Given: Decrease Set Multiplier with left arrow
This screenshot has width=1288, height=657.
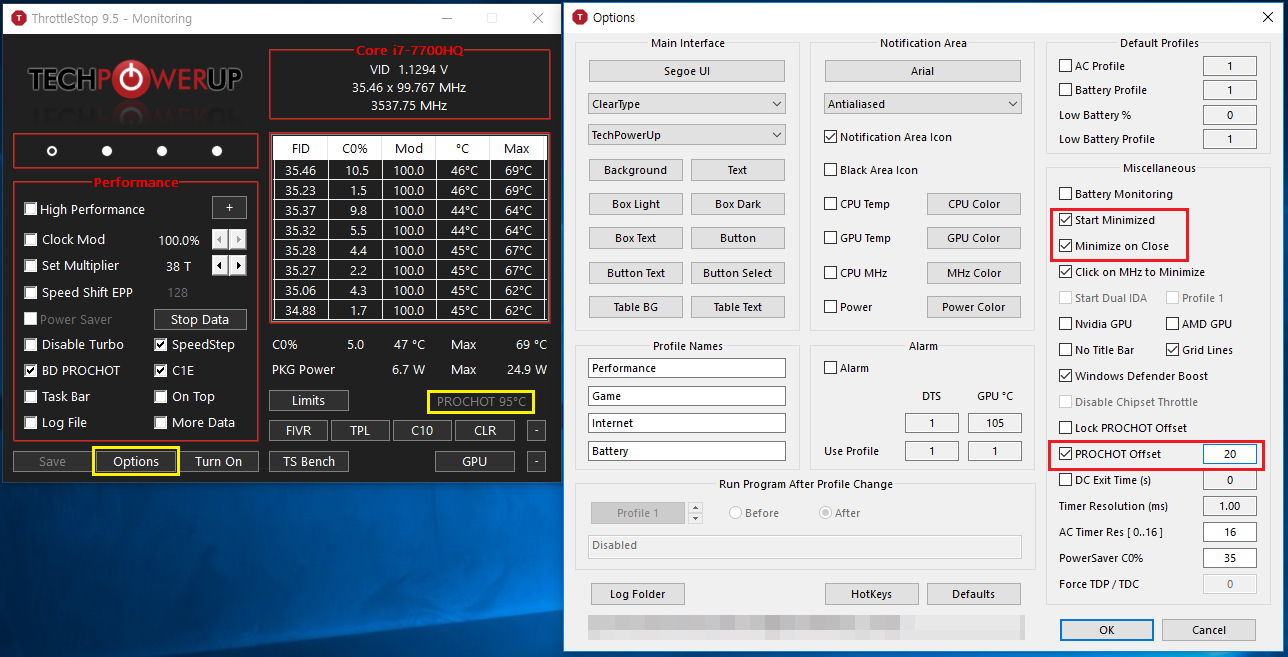Looking at the screenshot, I should click(x=220, y=265).
